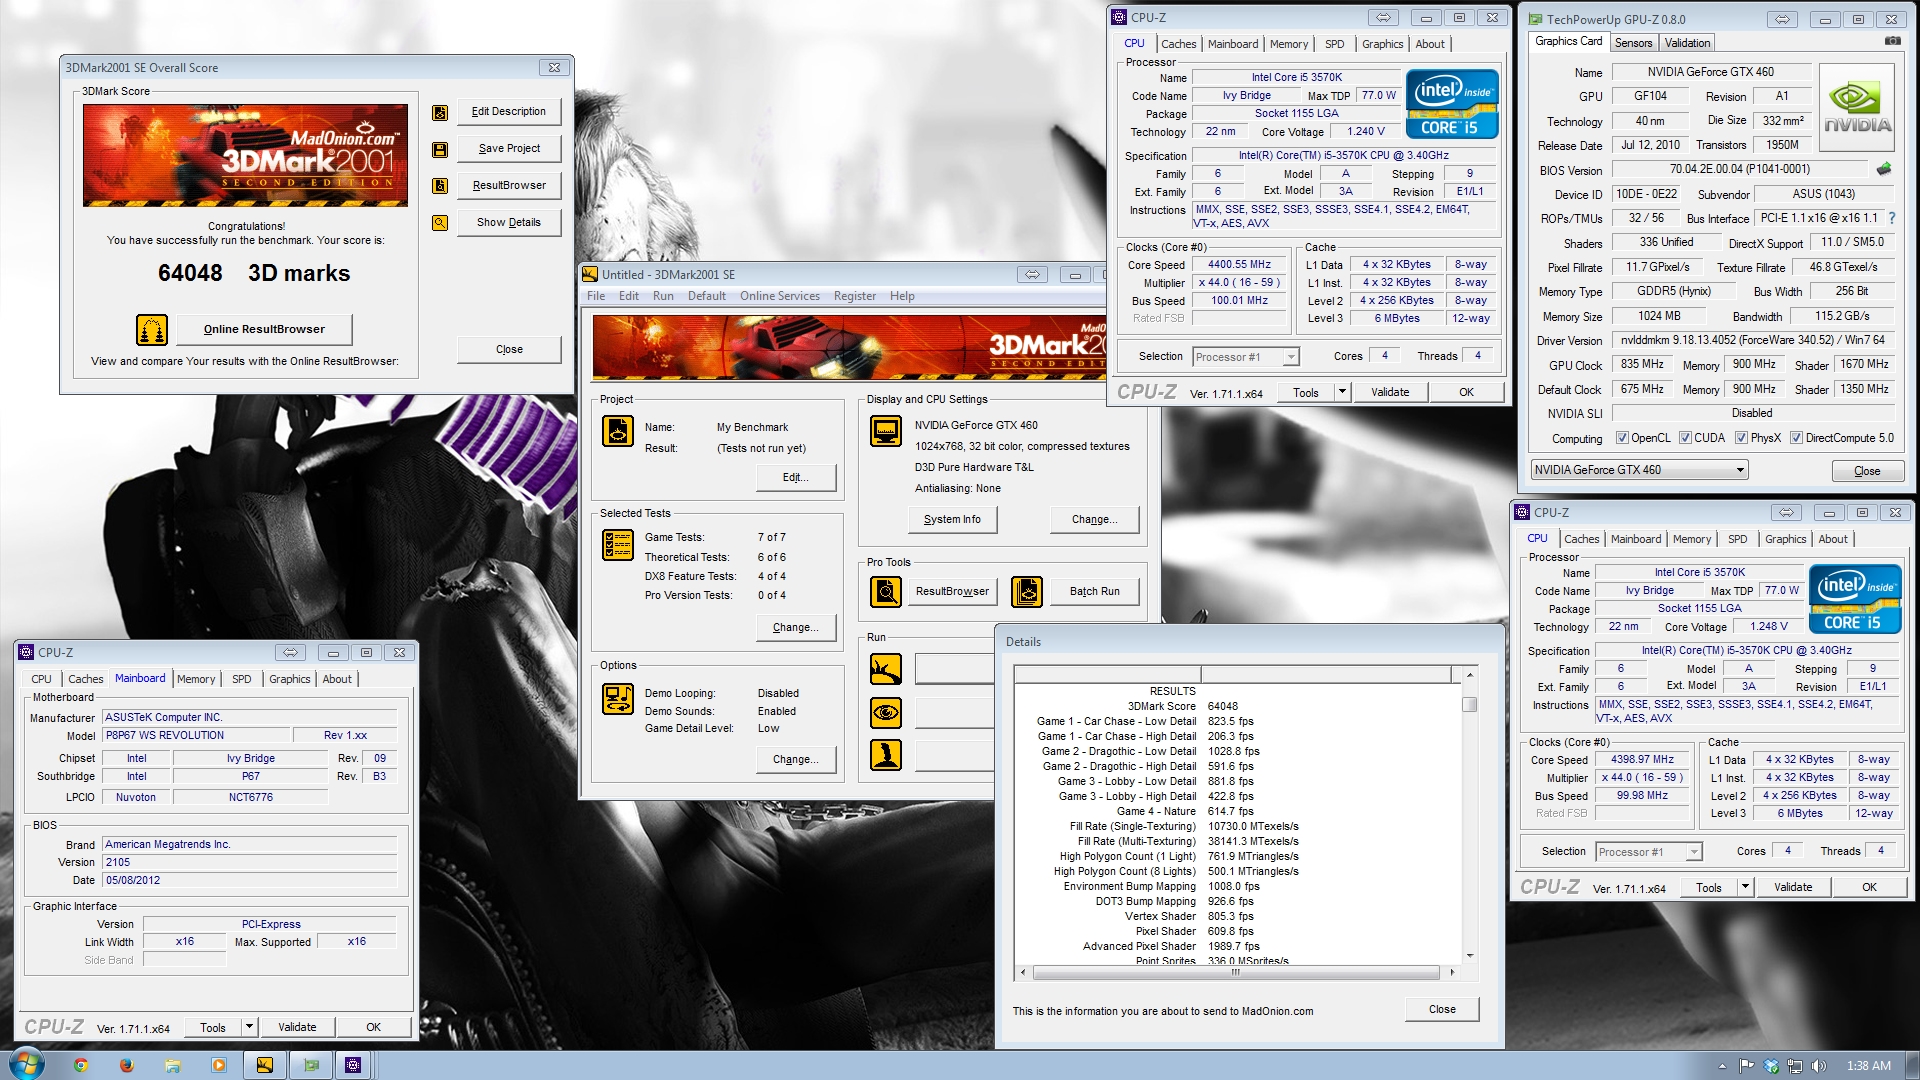This screenshot has width=1920, height=1080.
Task: Click the BIOS Version field in GPU-Z
Action: point(1739,169)
